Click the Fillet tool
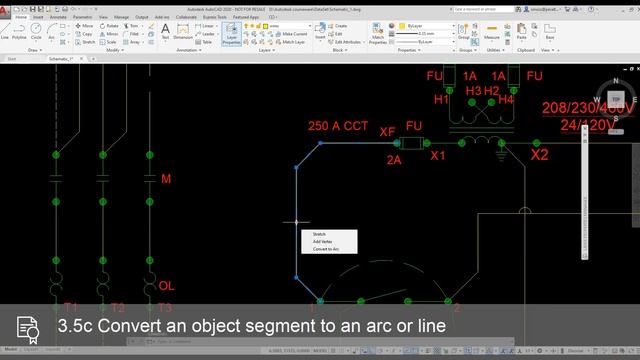The image size is (640, 360). click(x=131, y=34)
